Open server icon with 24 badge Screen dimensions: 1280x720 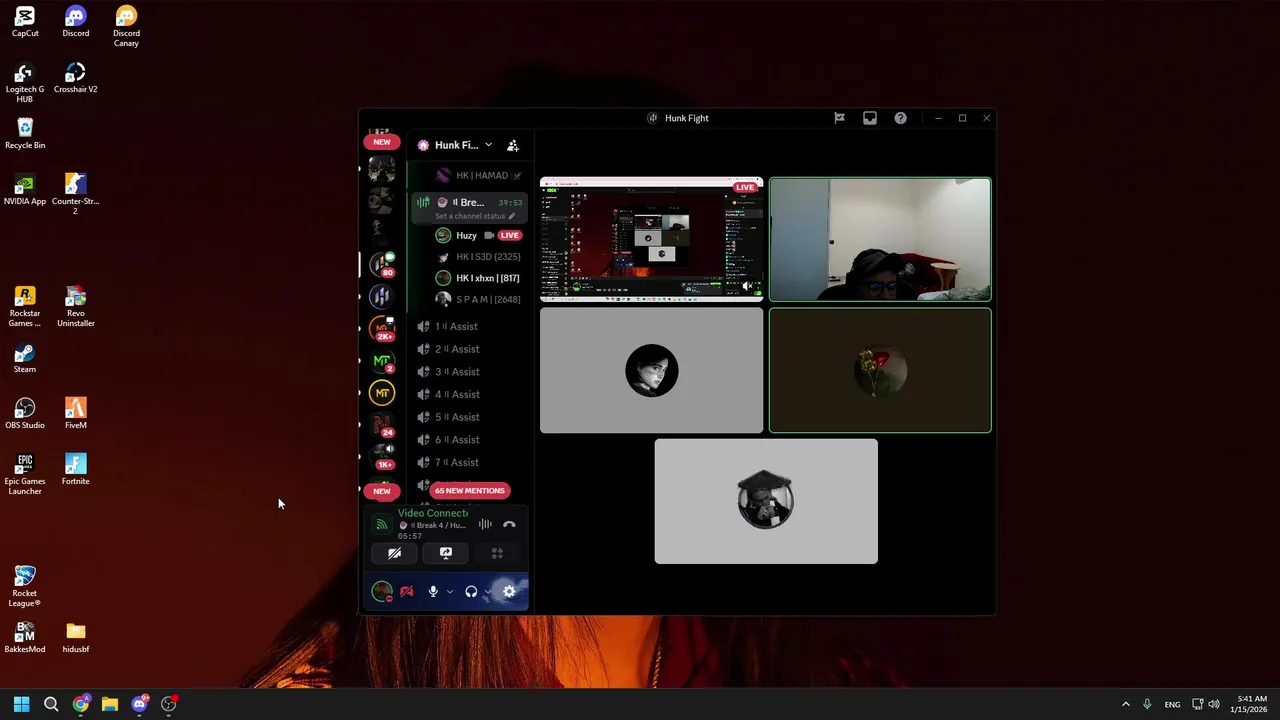point(382,425)
